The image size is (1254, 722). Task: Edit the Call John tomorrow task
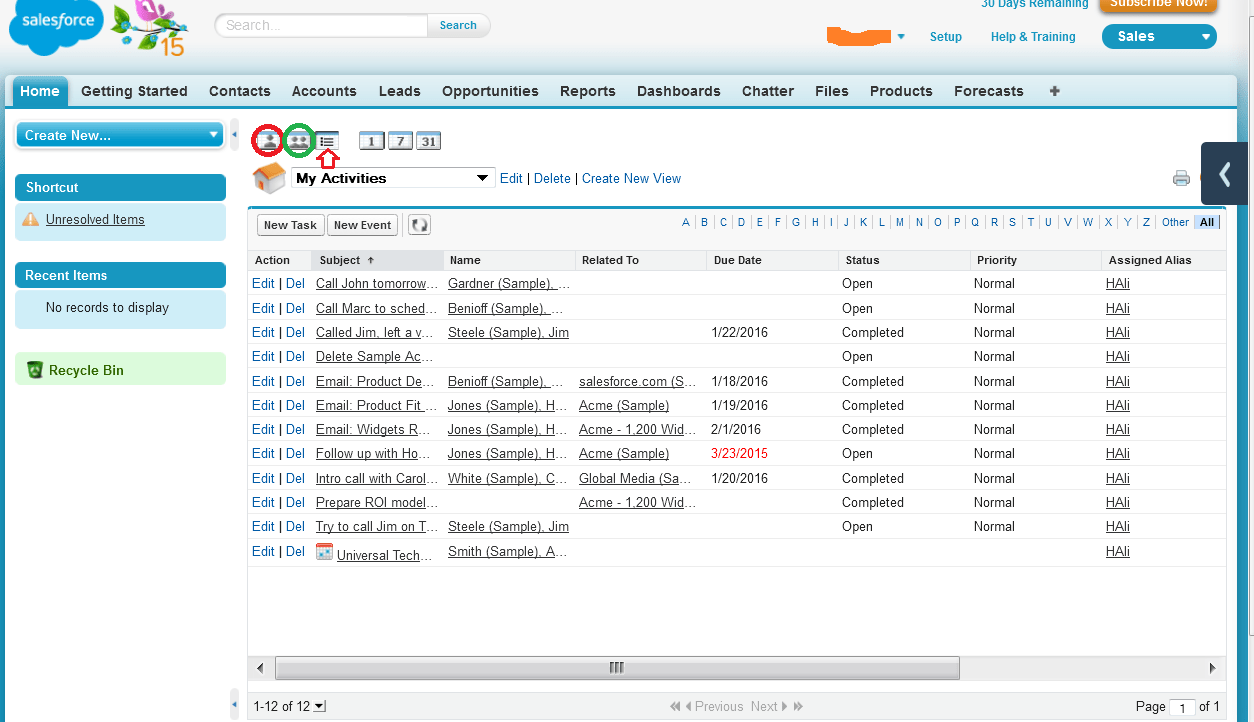[263, 284]
